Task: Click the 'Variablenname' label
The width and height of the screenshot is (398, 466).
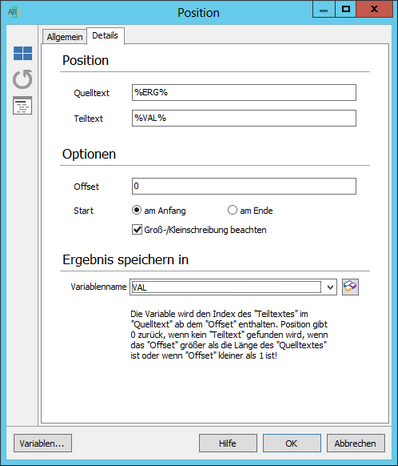Action: (x=98, y=287)
